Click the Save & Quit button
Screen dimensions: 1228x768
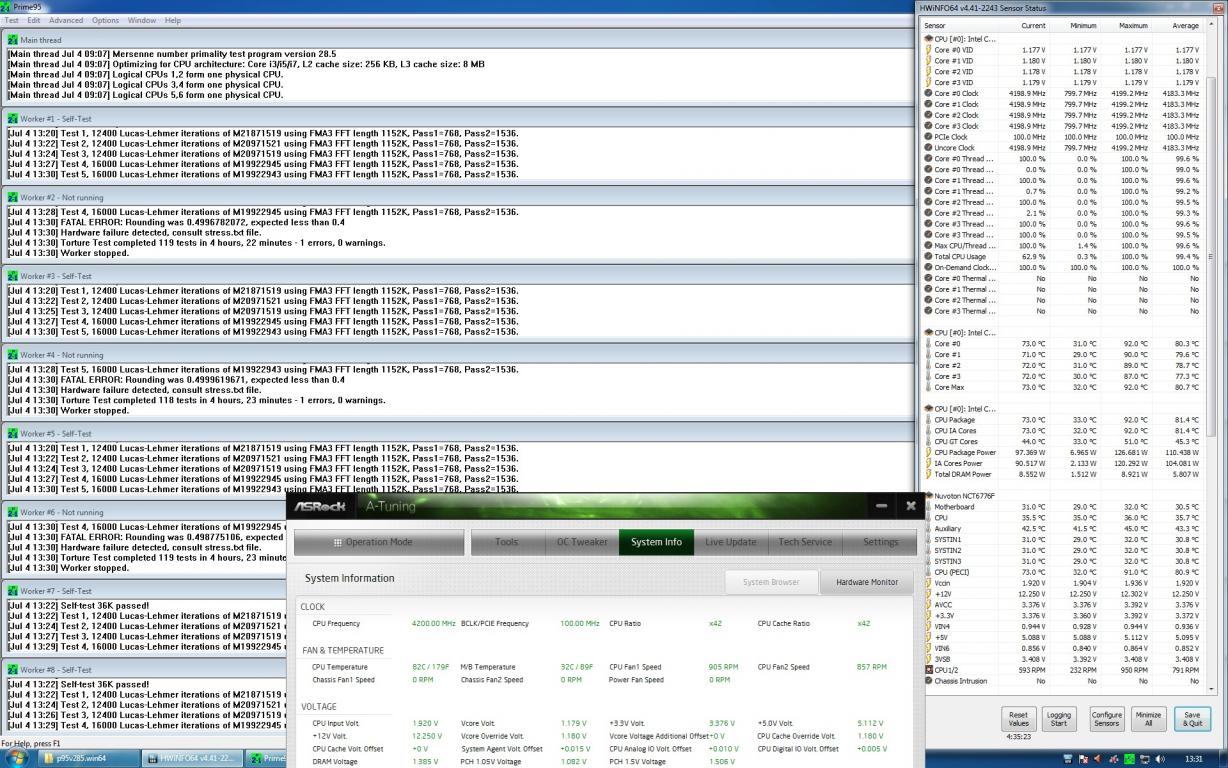1192,719
